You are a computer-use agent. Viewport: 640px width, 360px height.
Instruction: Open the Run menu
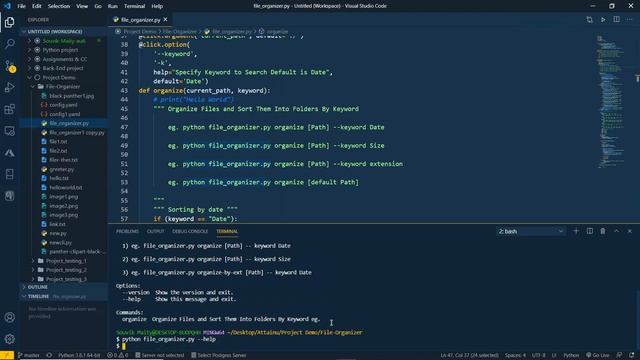[x=112, y=6]
